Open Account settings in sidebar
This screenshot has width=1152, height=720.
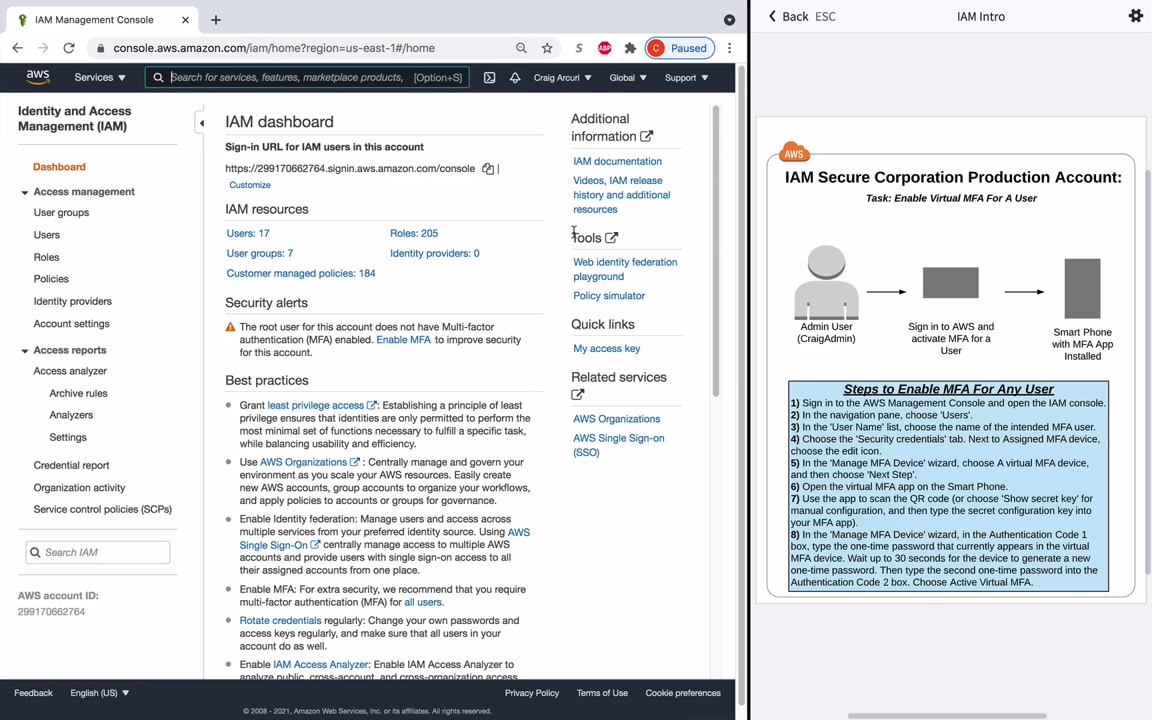click(71, 323)
